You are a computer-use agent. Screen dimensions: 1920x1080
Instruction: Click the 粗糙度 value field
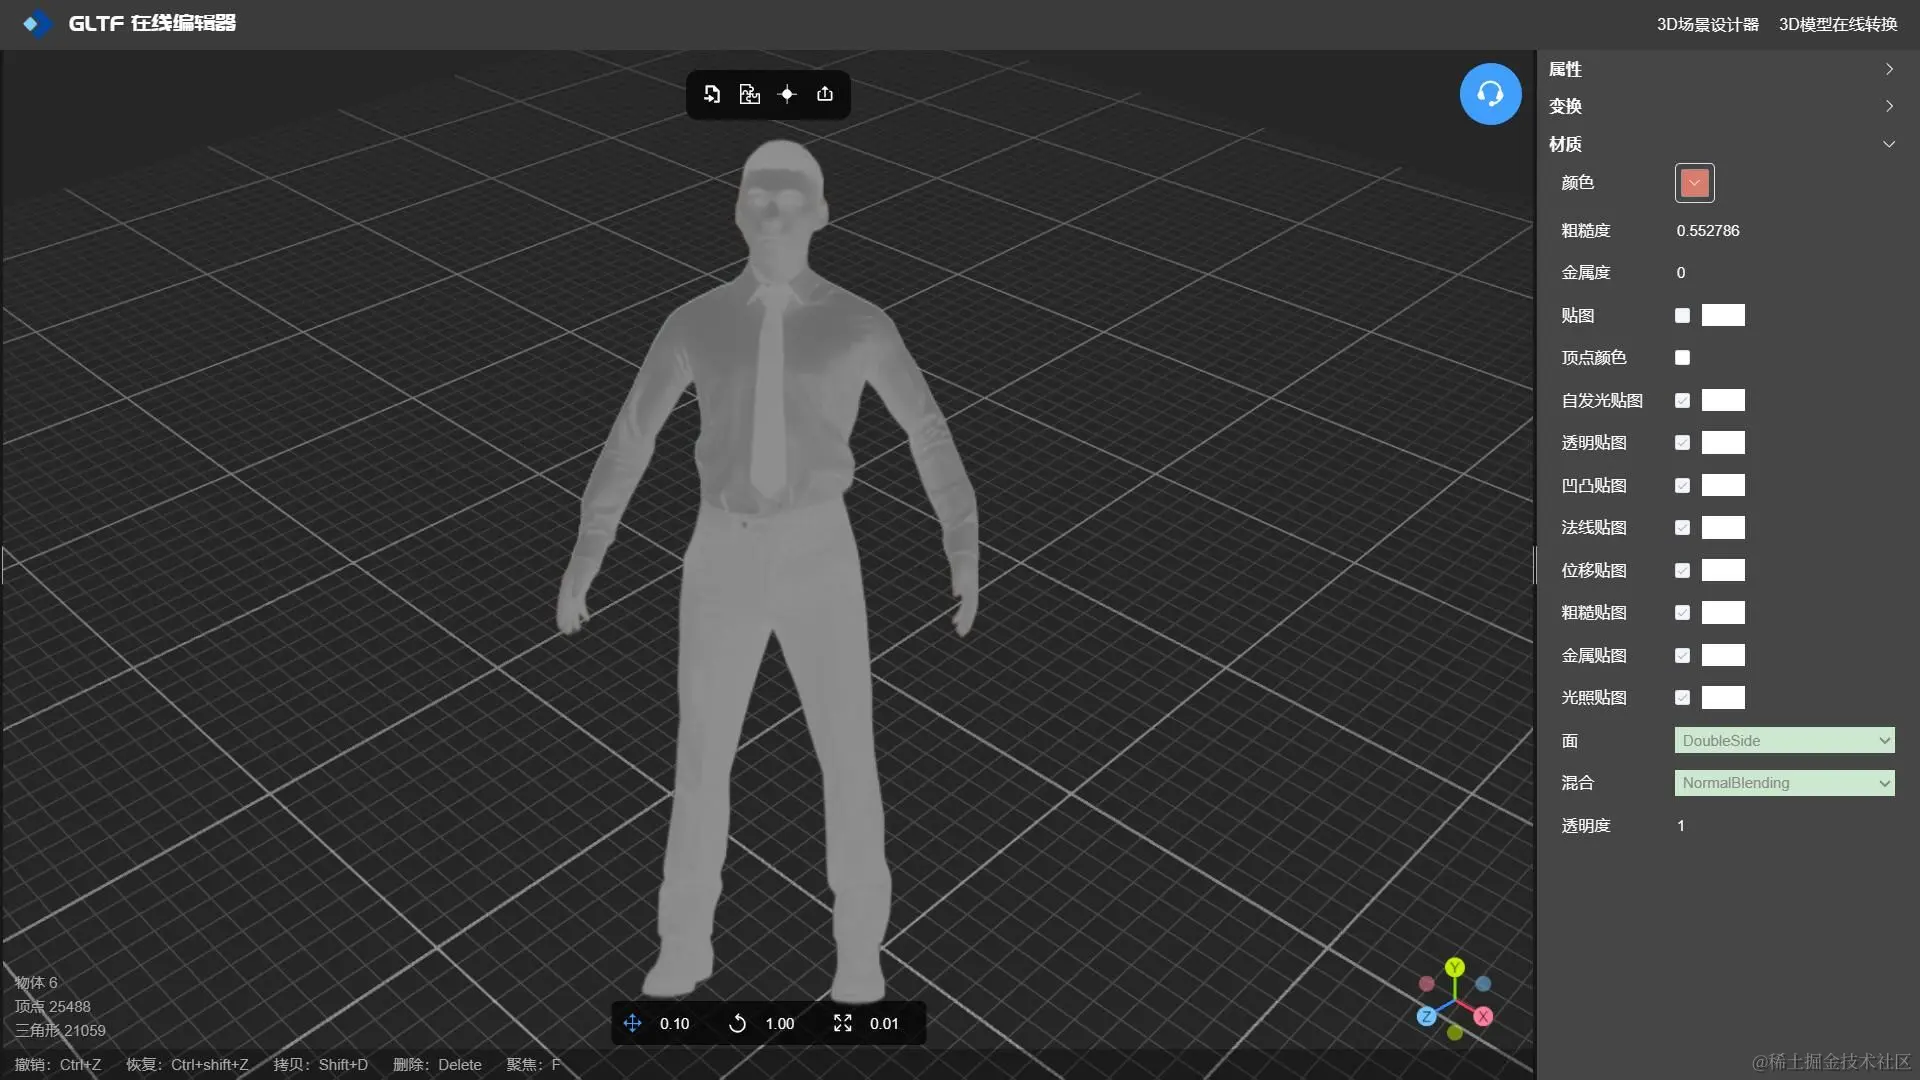coord(1708,231)
